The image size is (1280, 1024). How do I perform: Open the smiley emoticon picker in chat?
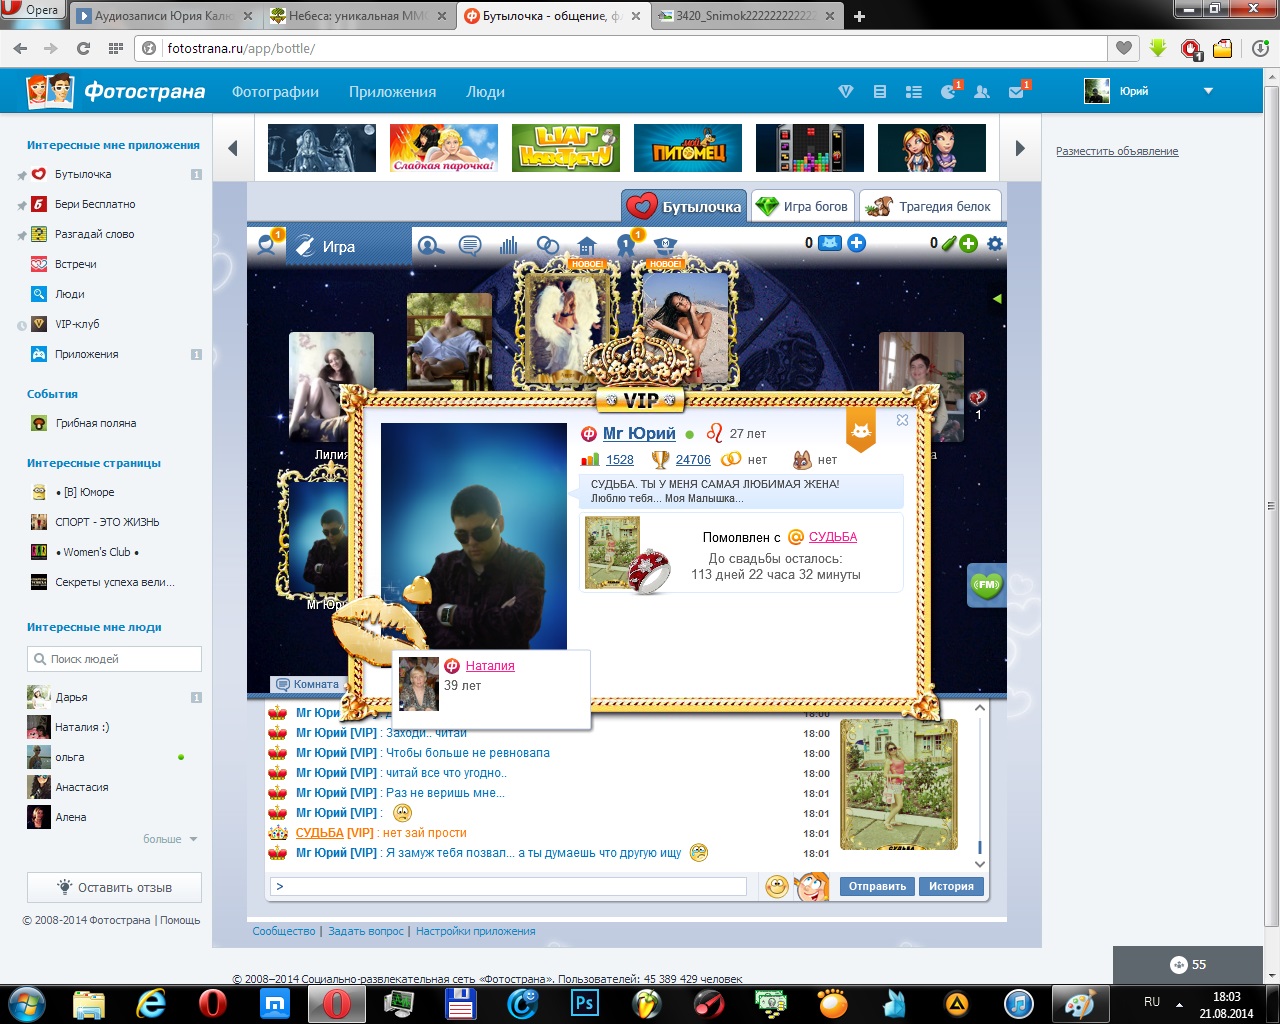[777, 886]
